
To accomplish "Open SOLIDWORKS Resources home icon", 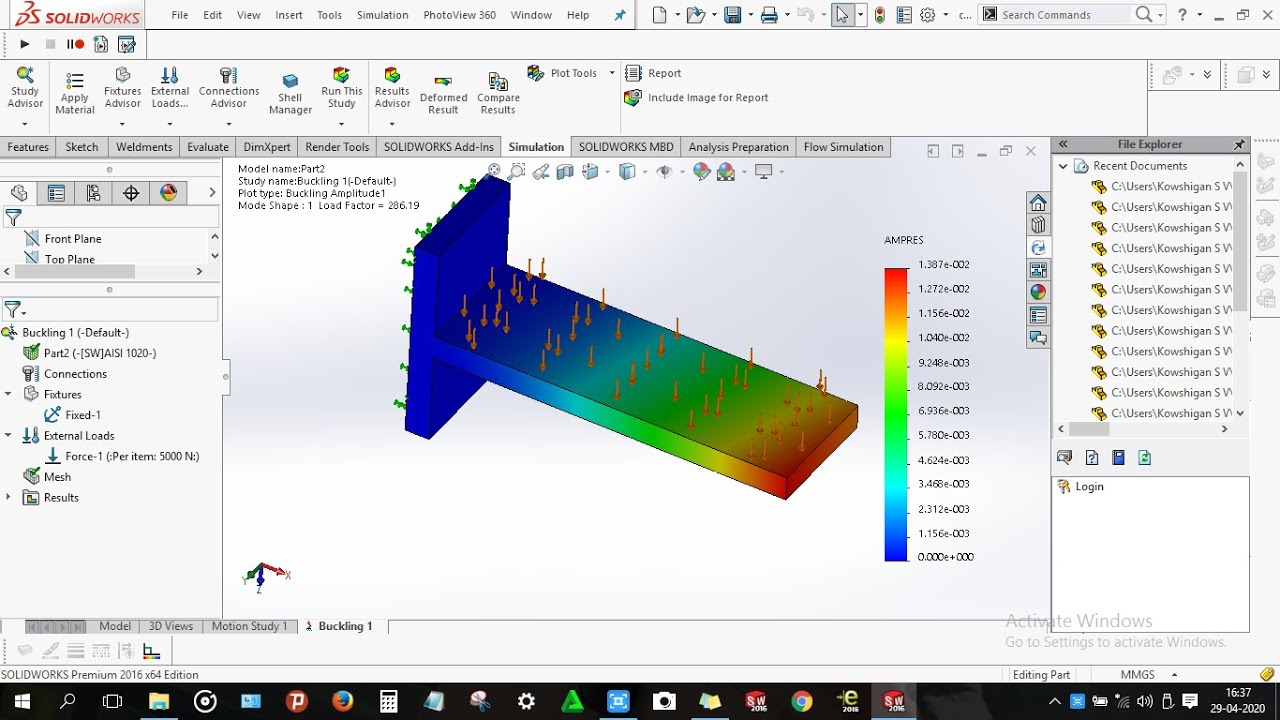I will pos(1038,203).
